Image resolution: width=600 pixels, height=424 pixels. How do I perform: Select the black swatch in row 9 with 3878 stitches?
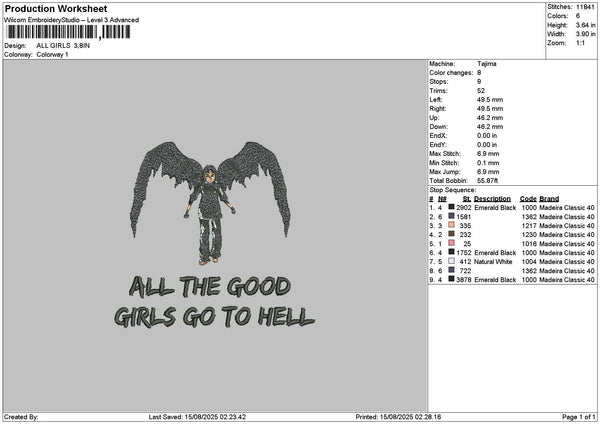(x=452, y=279)
